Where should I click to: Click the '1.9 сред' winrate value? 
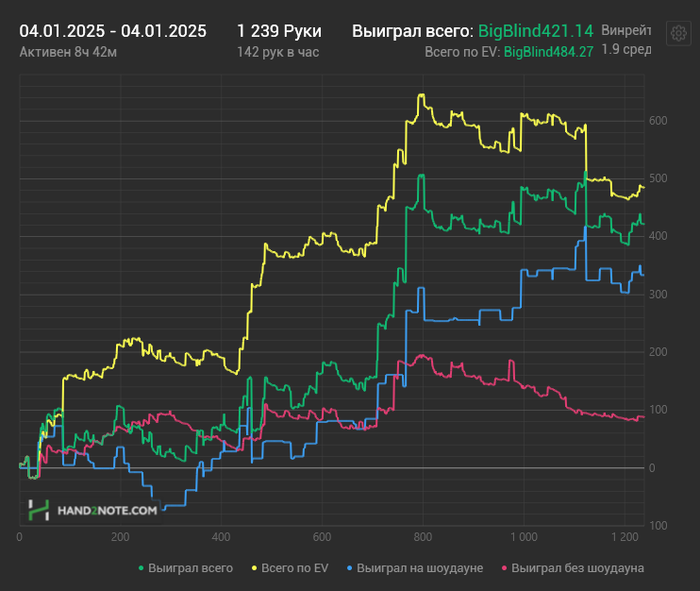(x=626, y=50)
